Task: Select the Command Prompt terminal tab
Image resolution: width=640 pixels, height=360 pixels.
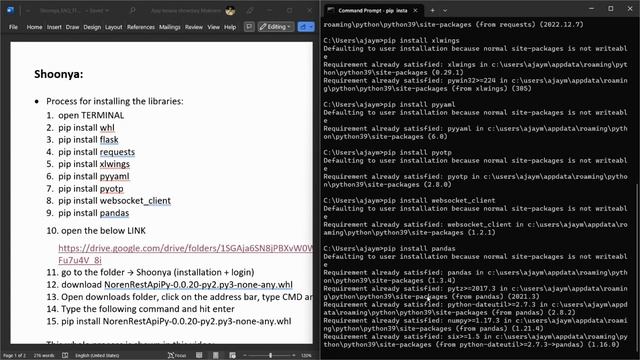Action: [373, 10]
